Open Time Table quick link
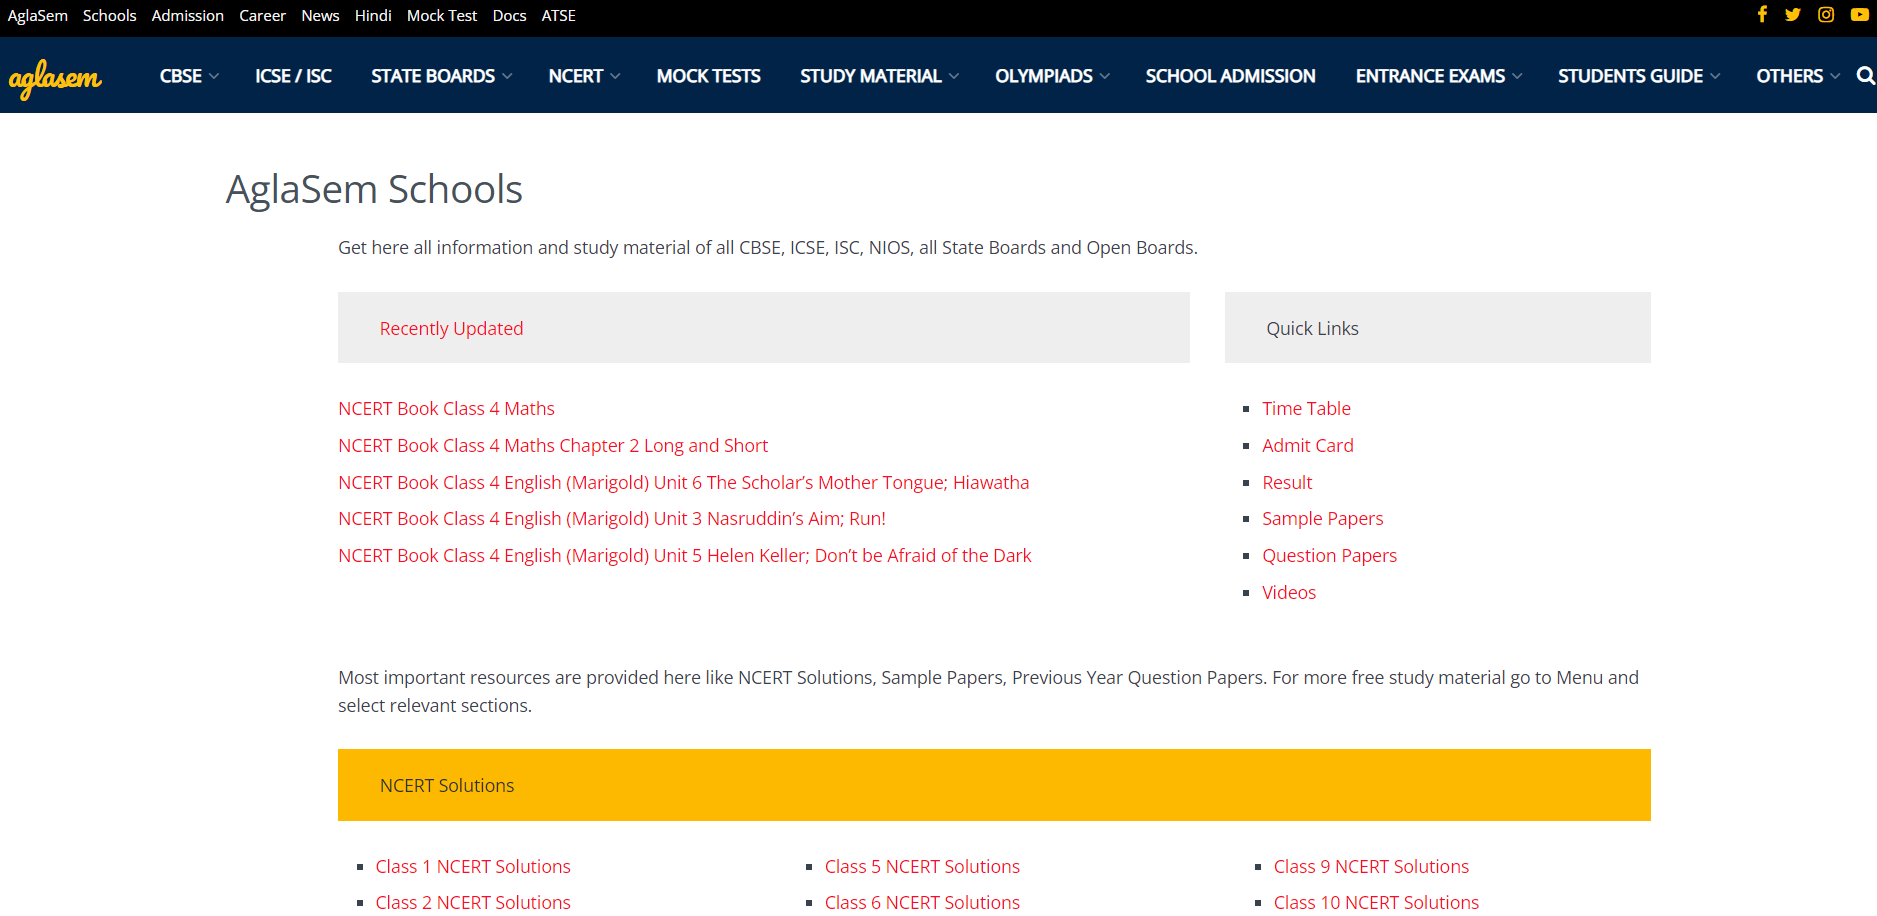Screen dimensions: 1877x916 pos(1306,408)
